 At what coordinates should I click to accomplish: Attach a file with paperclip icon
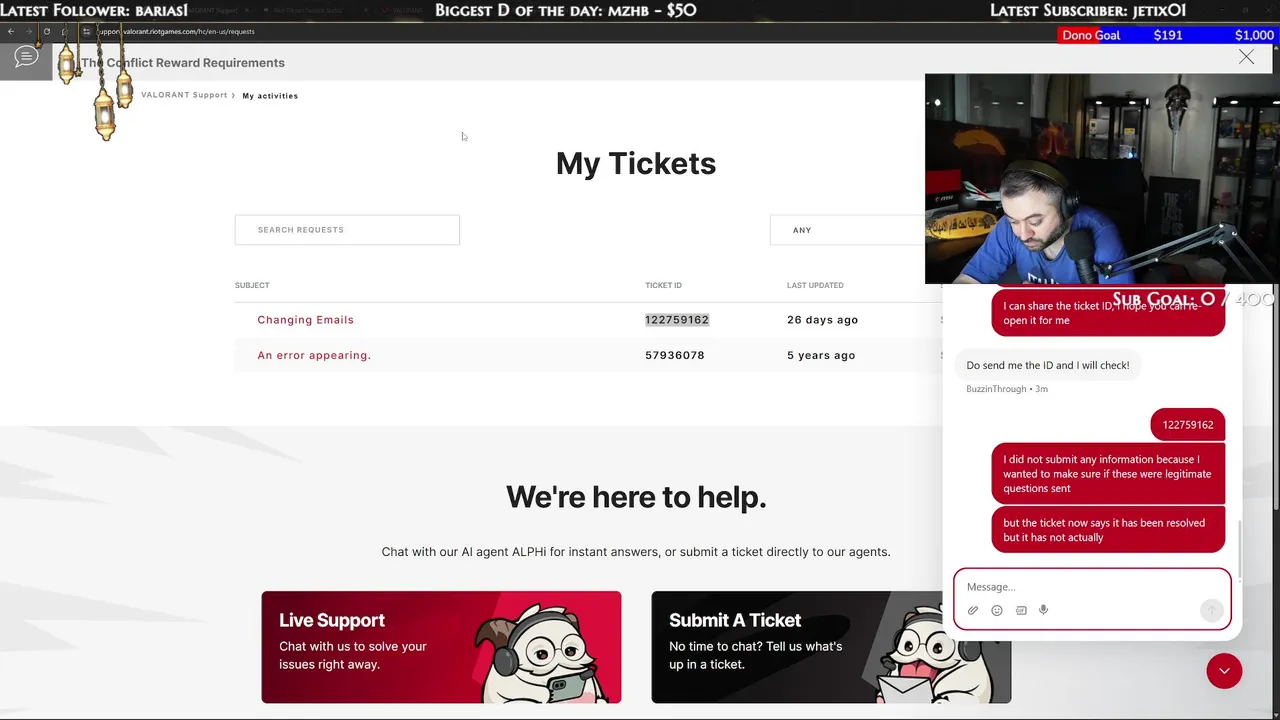[x=973, y=610]
